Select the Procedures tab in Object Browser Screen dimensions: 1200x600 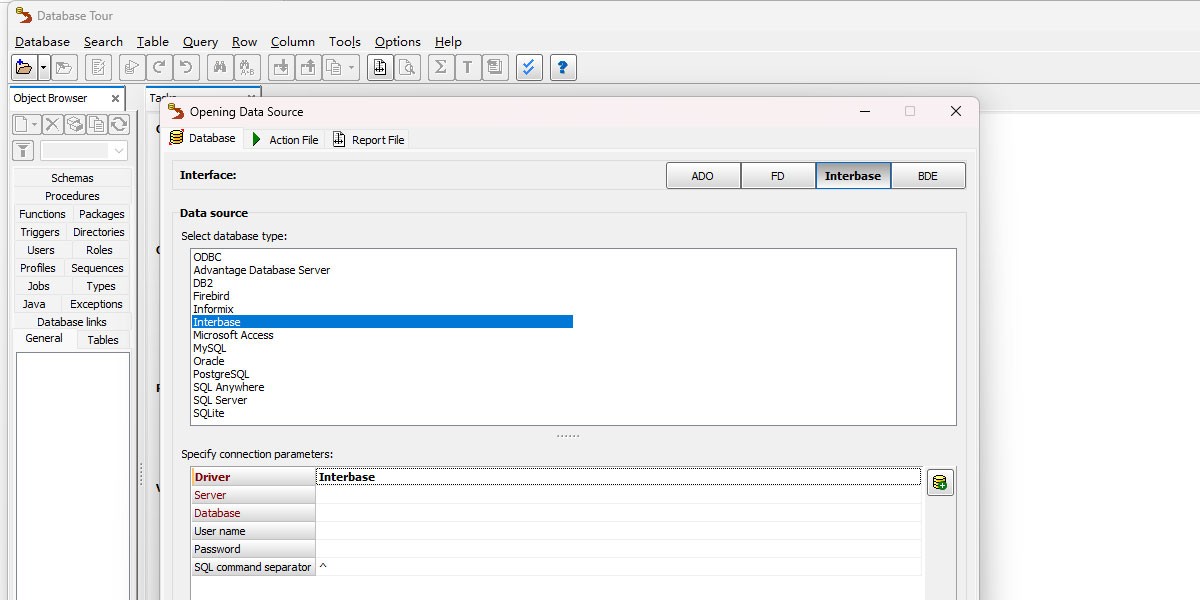[72, 196]
